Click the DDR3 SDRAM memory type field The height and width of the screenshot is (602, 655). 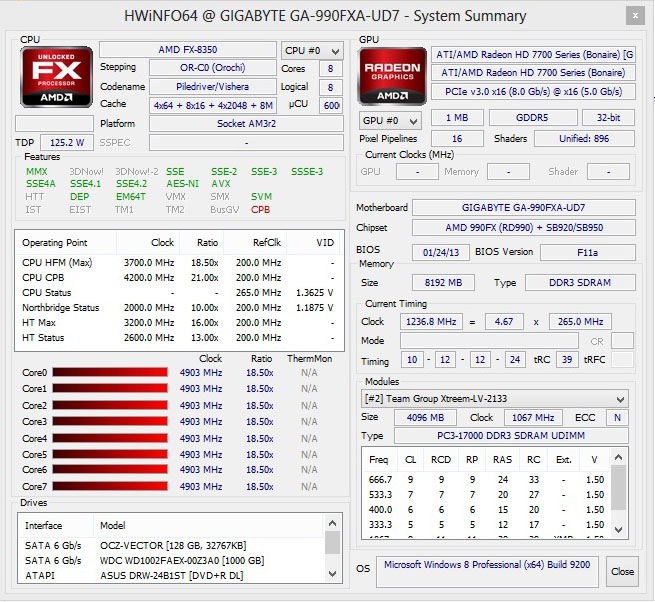click(x=580, y=283)
